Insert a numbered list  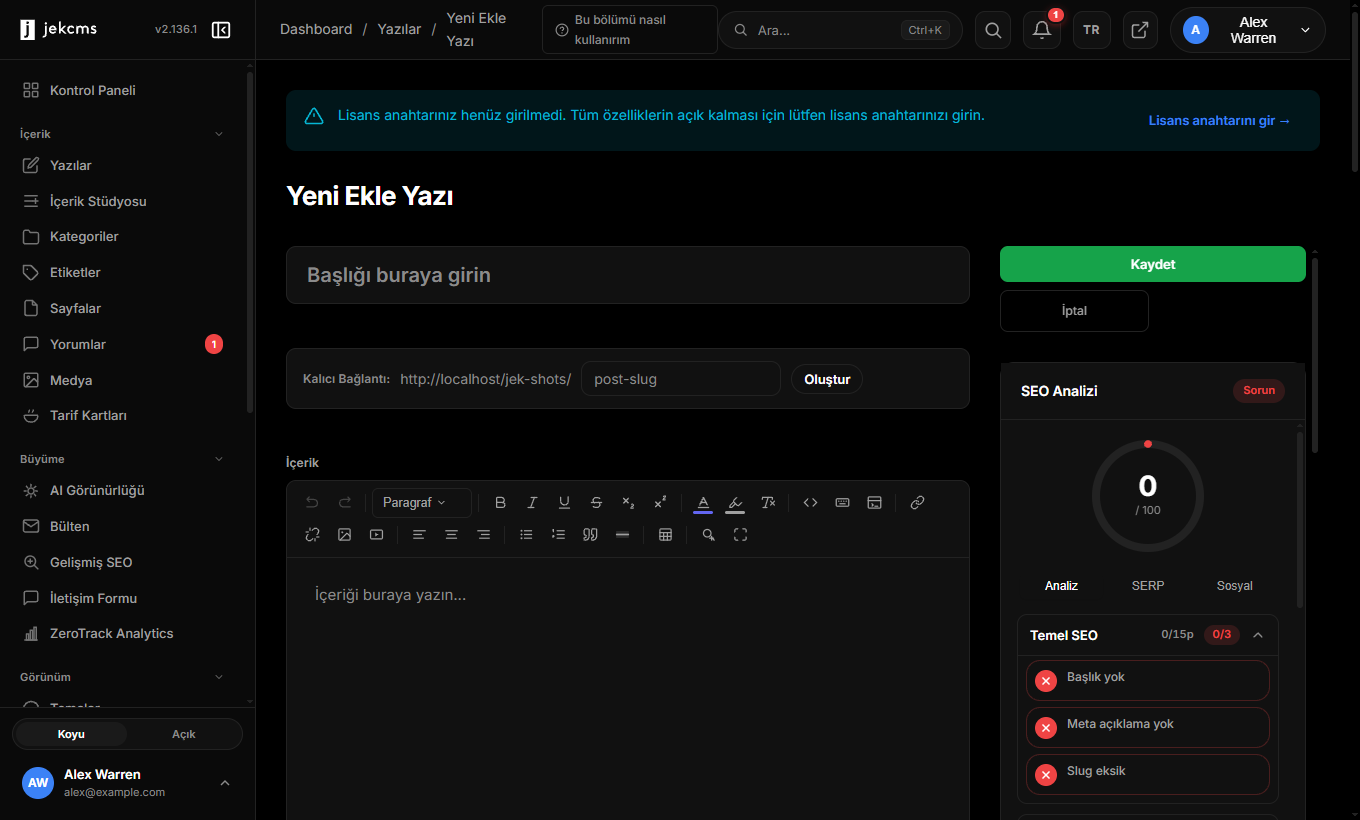click(x=559, y=535)
